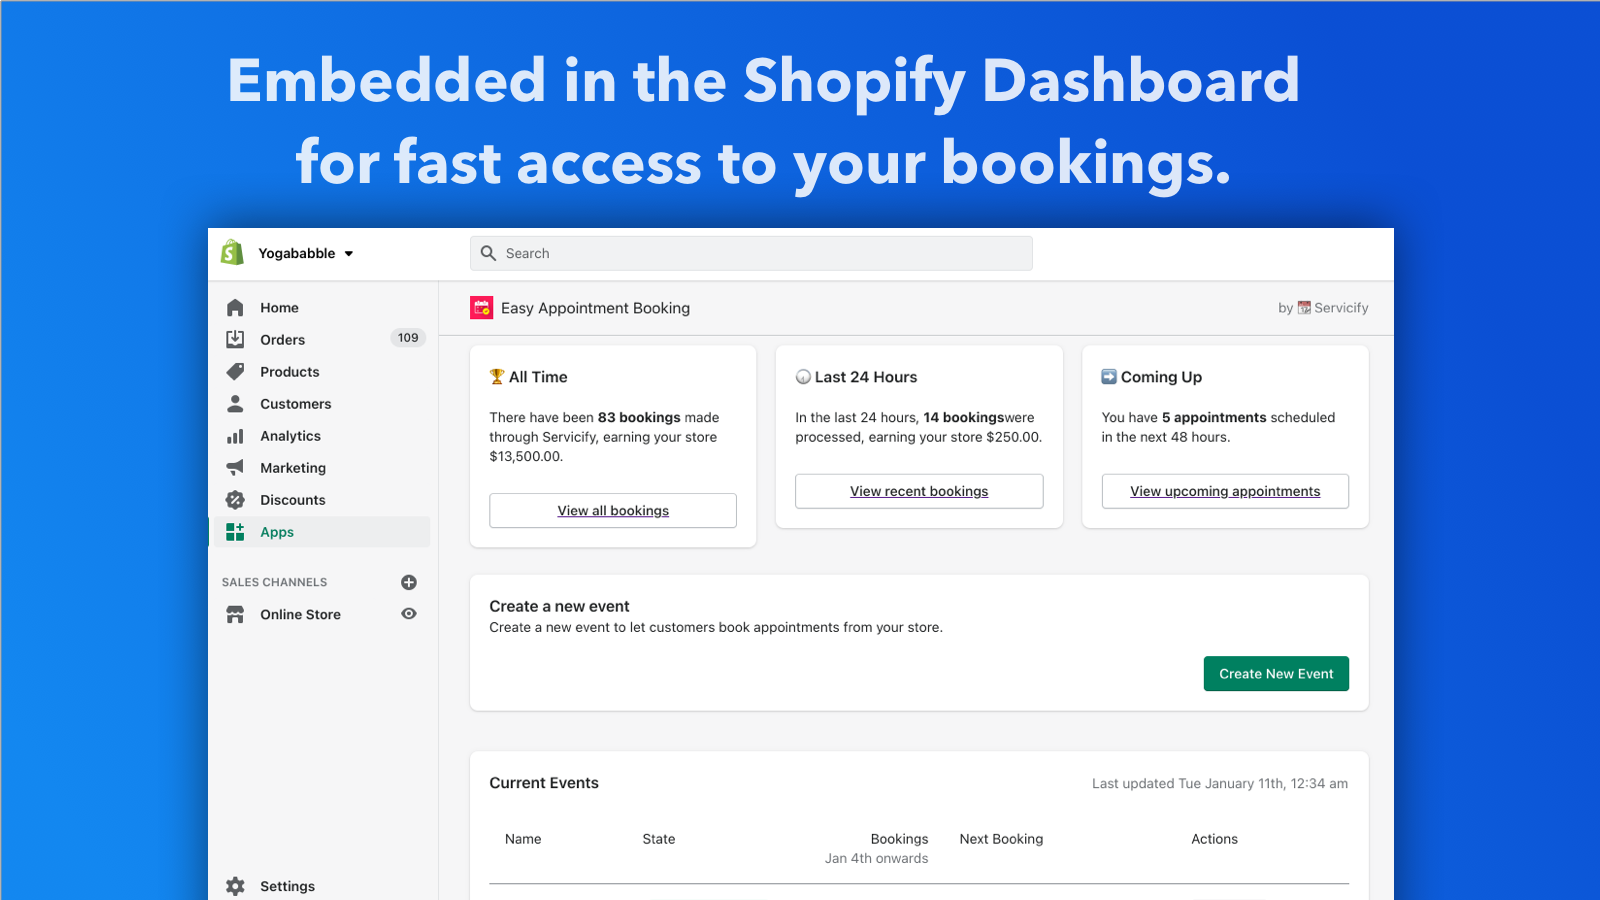
Task: Open Online Store in sidebar
Action: click(300, 615)
